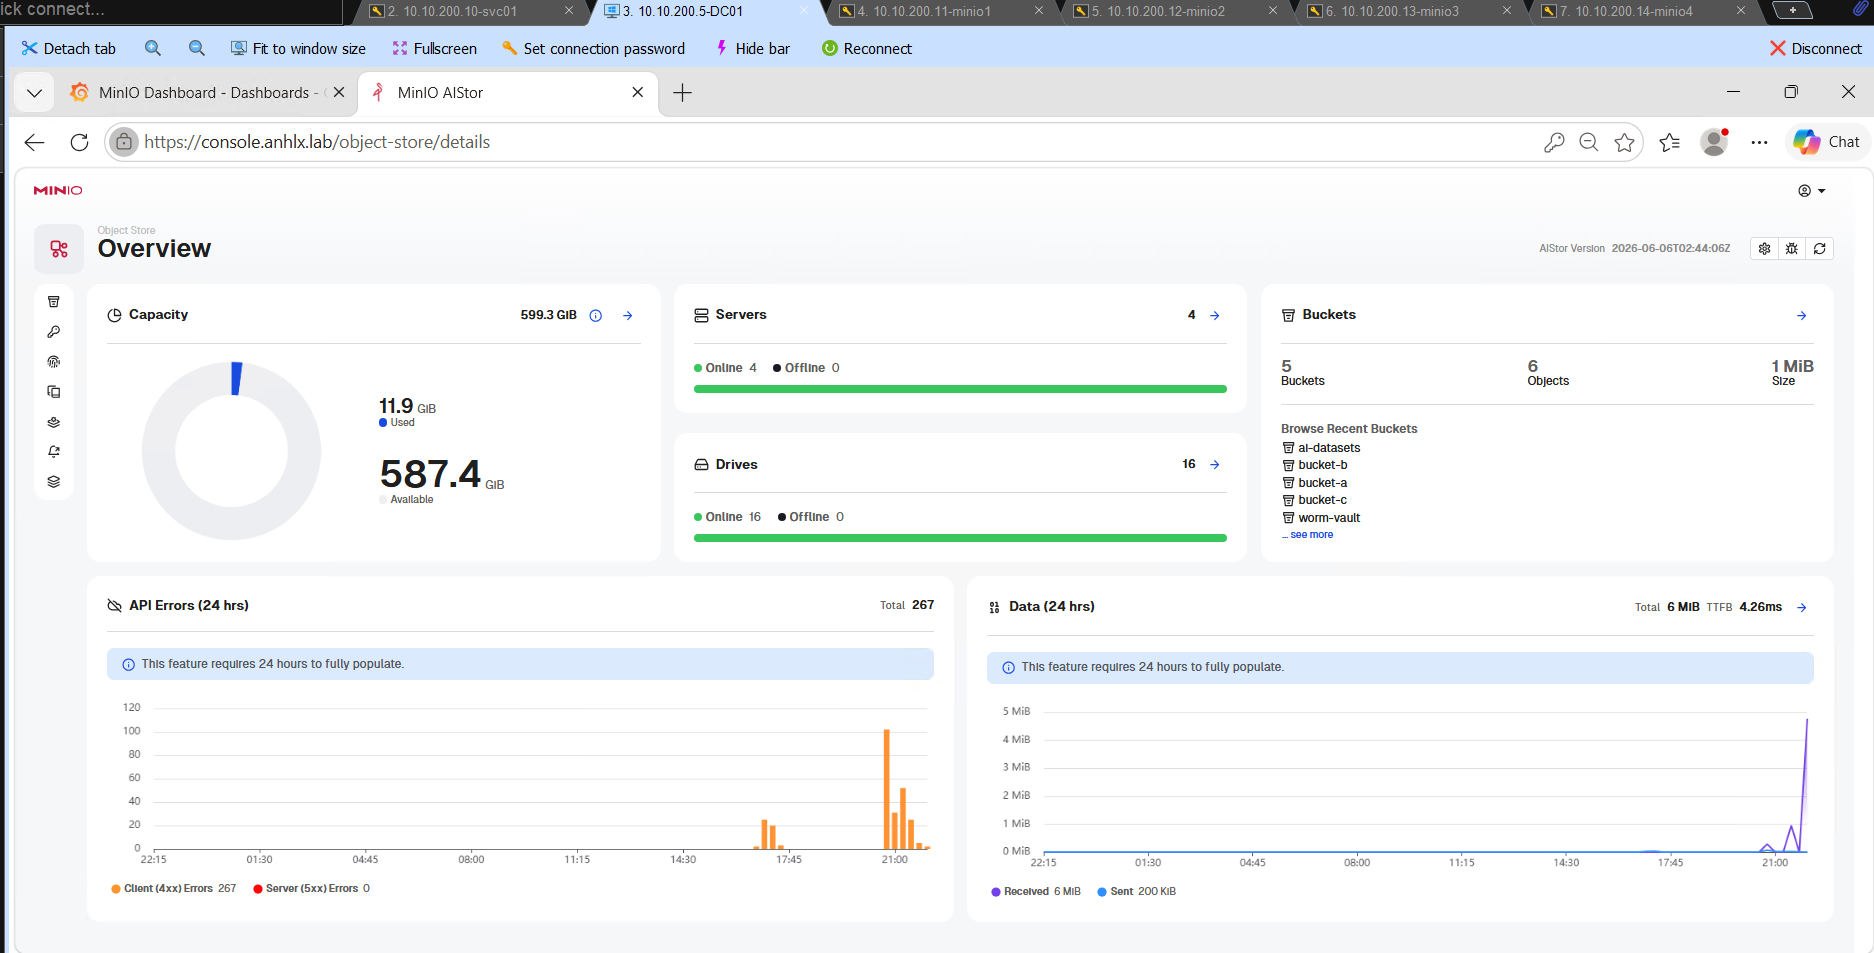Click the remote session zoom-in magnifier

(x=153, y=48)
